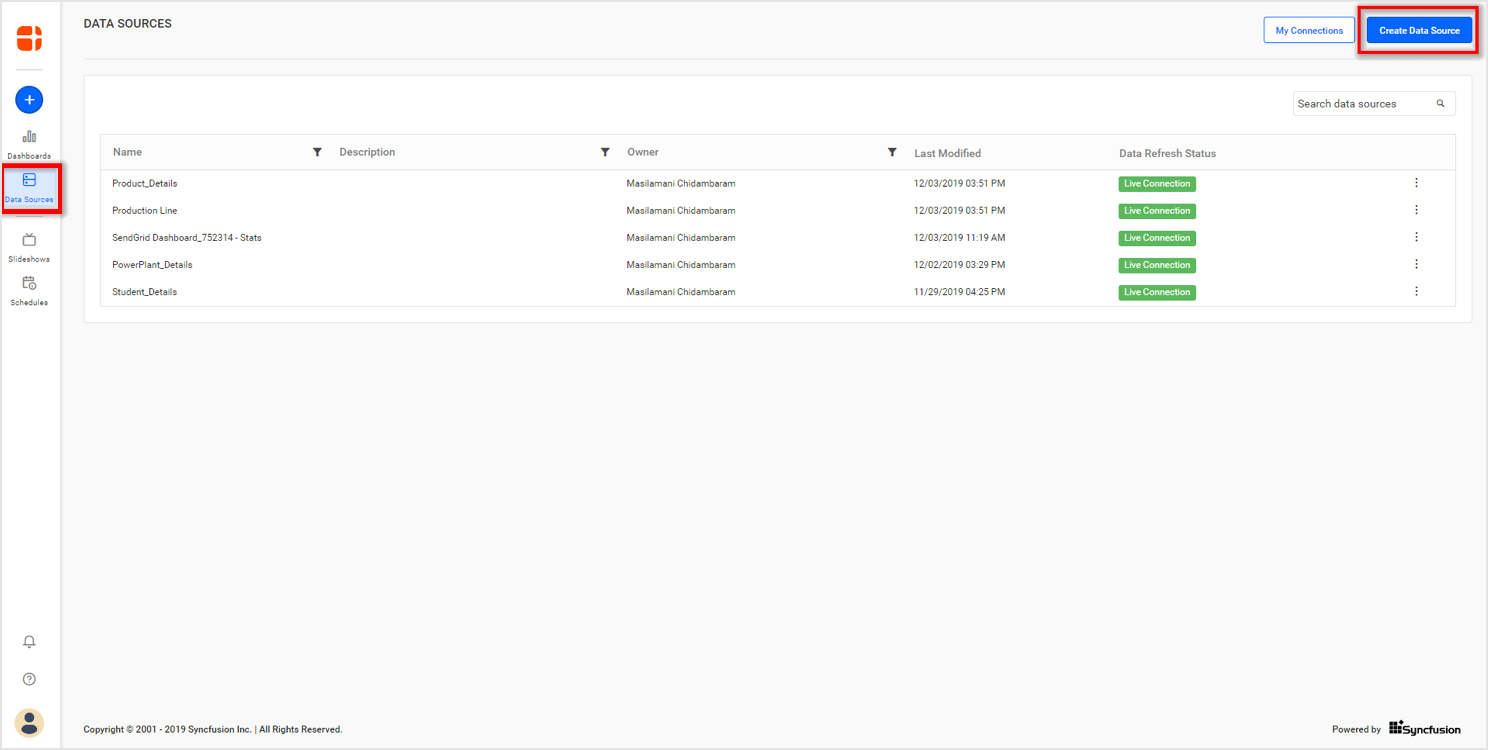Open help using the question mark icon

coord(29,678)
